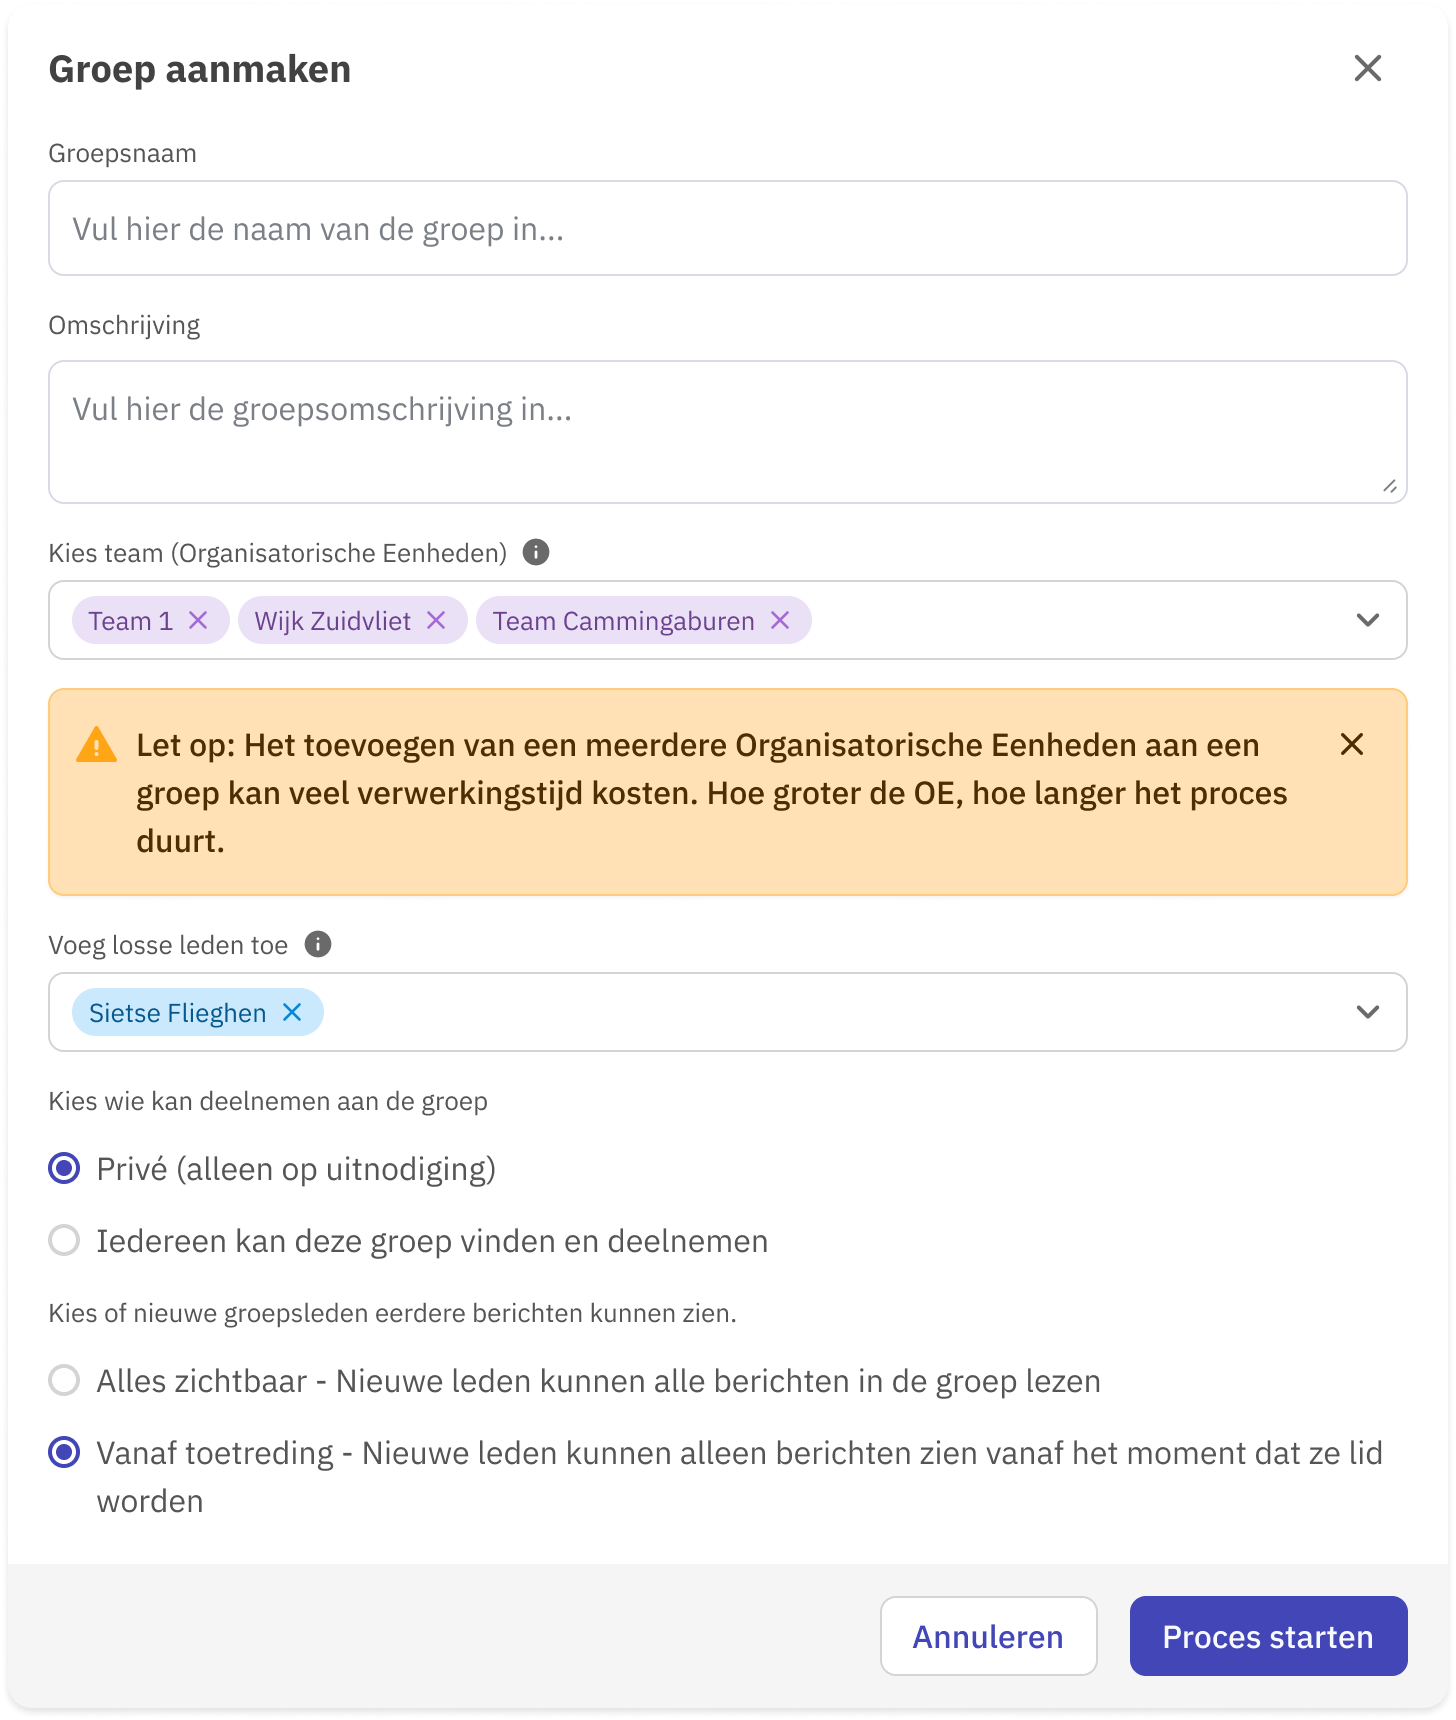
Task: Remove the Team 1 tag
Action: point(198,621)
